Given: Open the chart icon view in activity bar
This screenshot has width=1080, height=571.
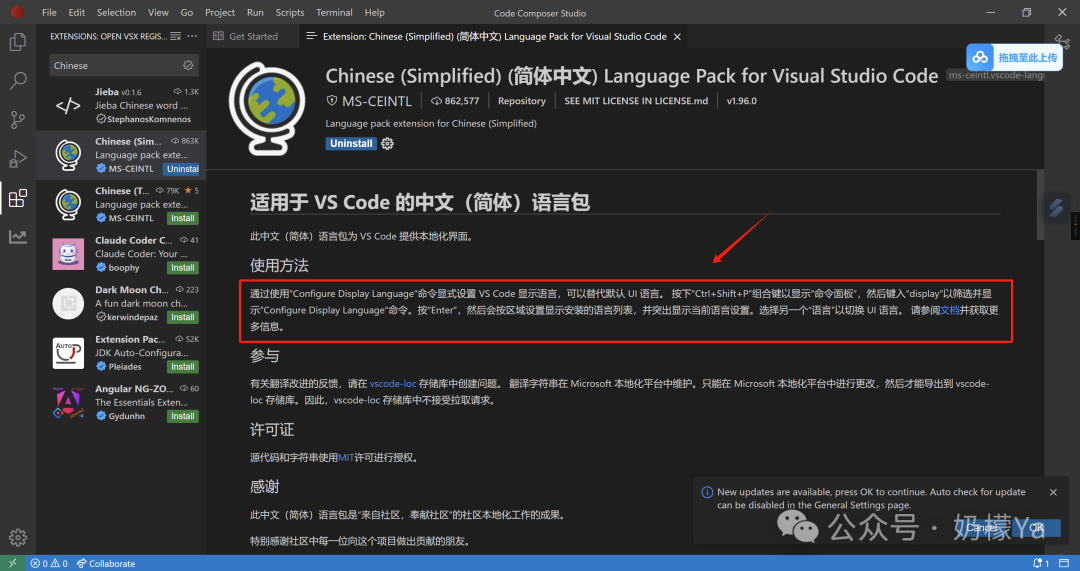Looking at the screenshot, I should 18,237.
